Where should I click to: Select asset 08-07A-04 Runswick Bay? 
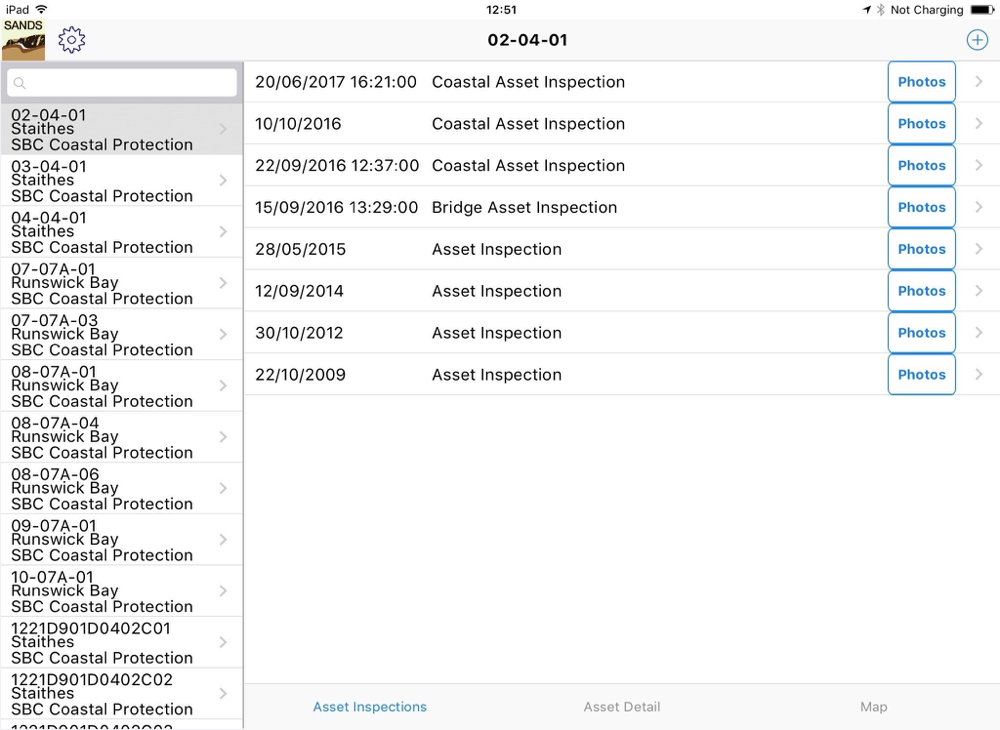click(122, 437)
